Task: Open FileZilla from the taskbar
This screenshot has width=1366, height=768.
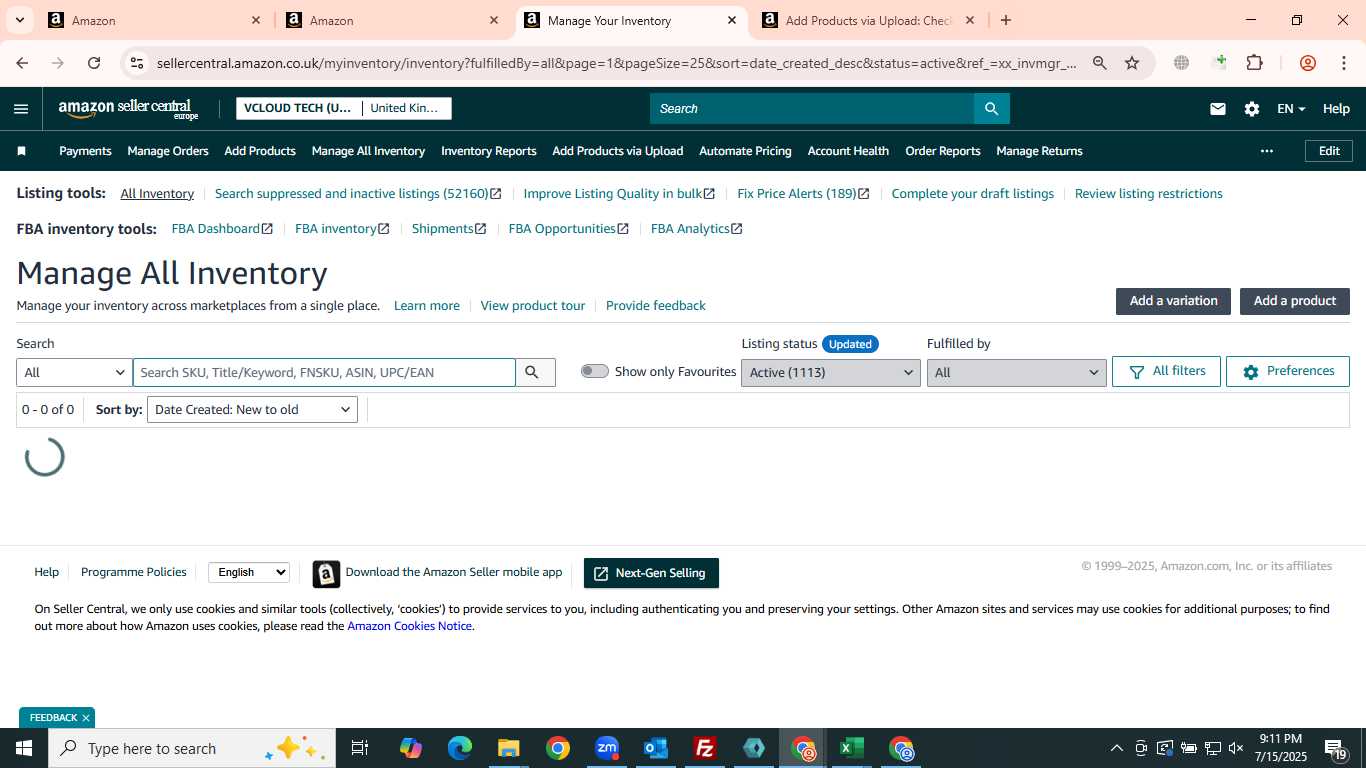Action: point(705,748)
